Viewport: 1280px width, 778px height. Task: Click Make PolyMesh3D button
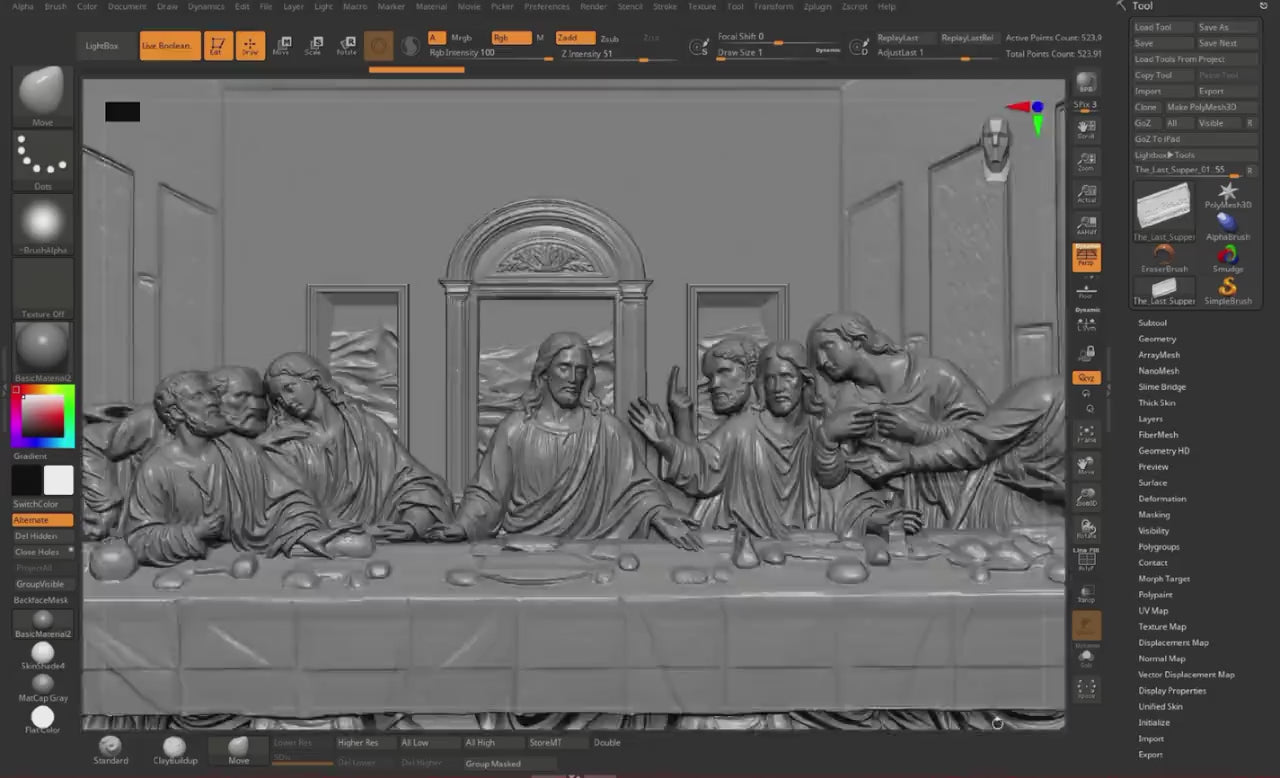point(1210,107)
